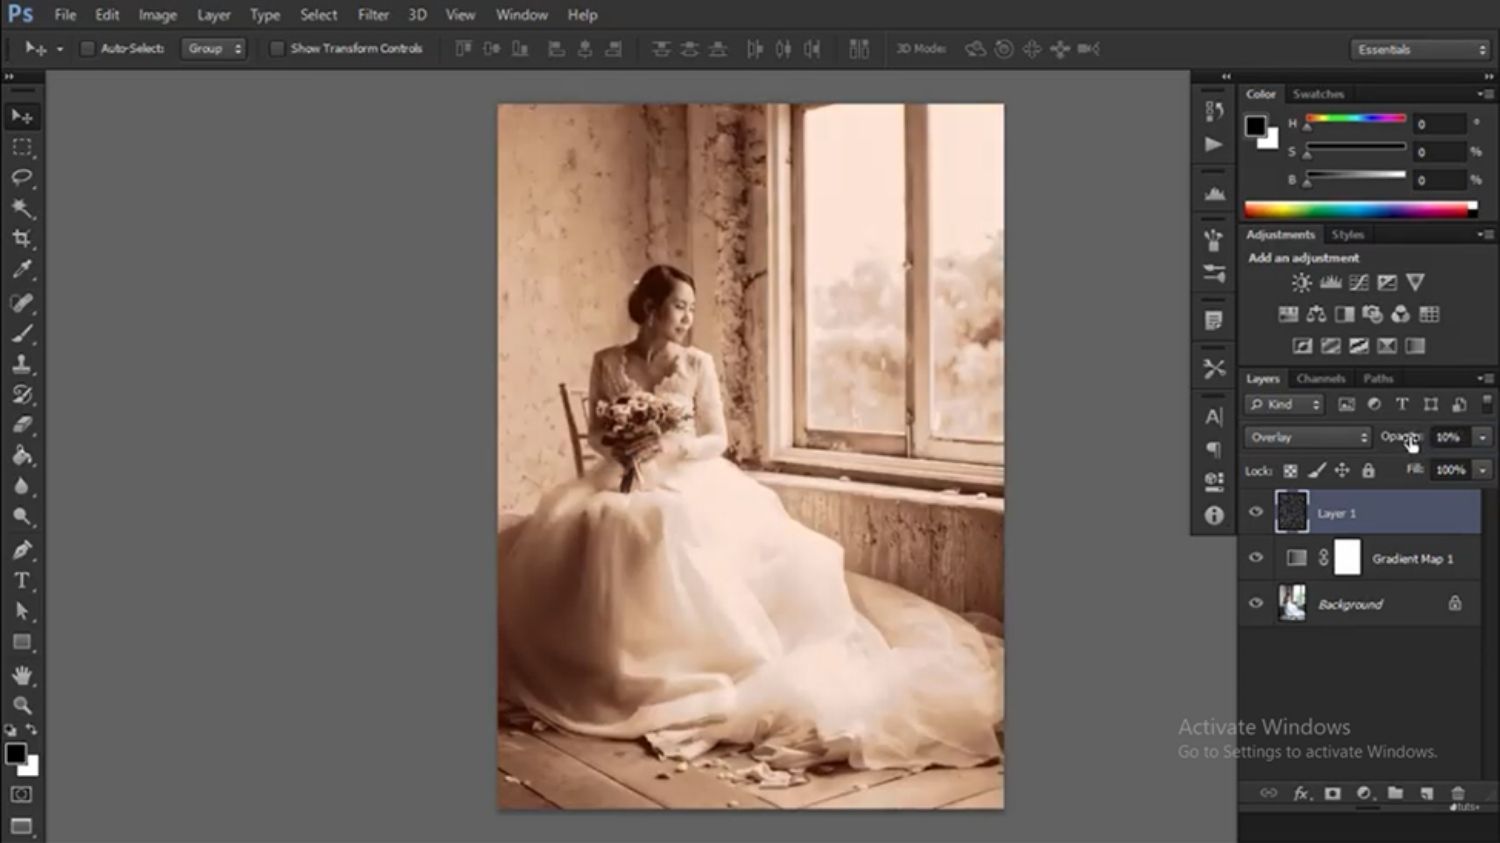1500x843 pixels.
Task: Add a Curves adjustment
Action: point(1358,283)
